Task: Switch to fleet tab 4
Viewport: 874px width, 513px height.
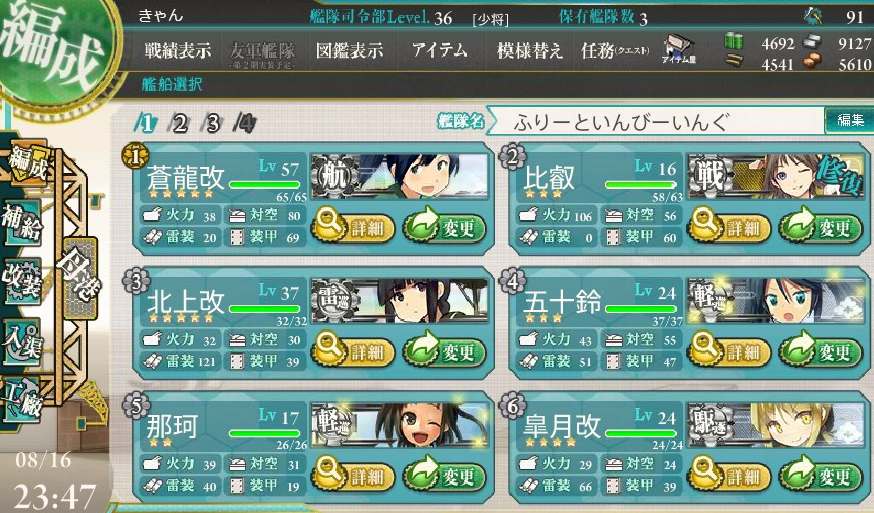Action: [246, 123]
